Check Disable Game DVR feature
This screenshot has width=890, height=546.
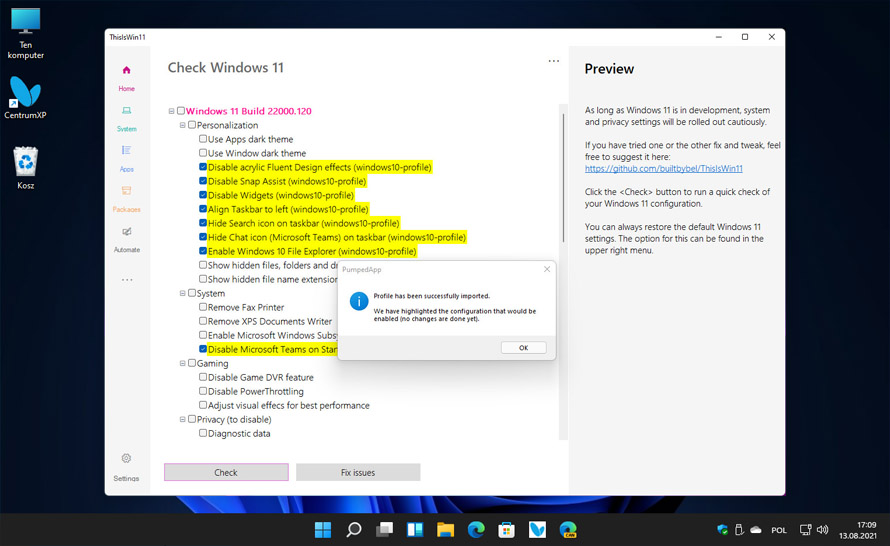203,377
